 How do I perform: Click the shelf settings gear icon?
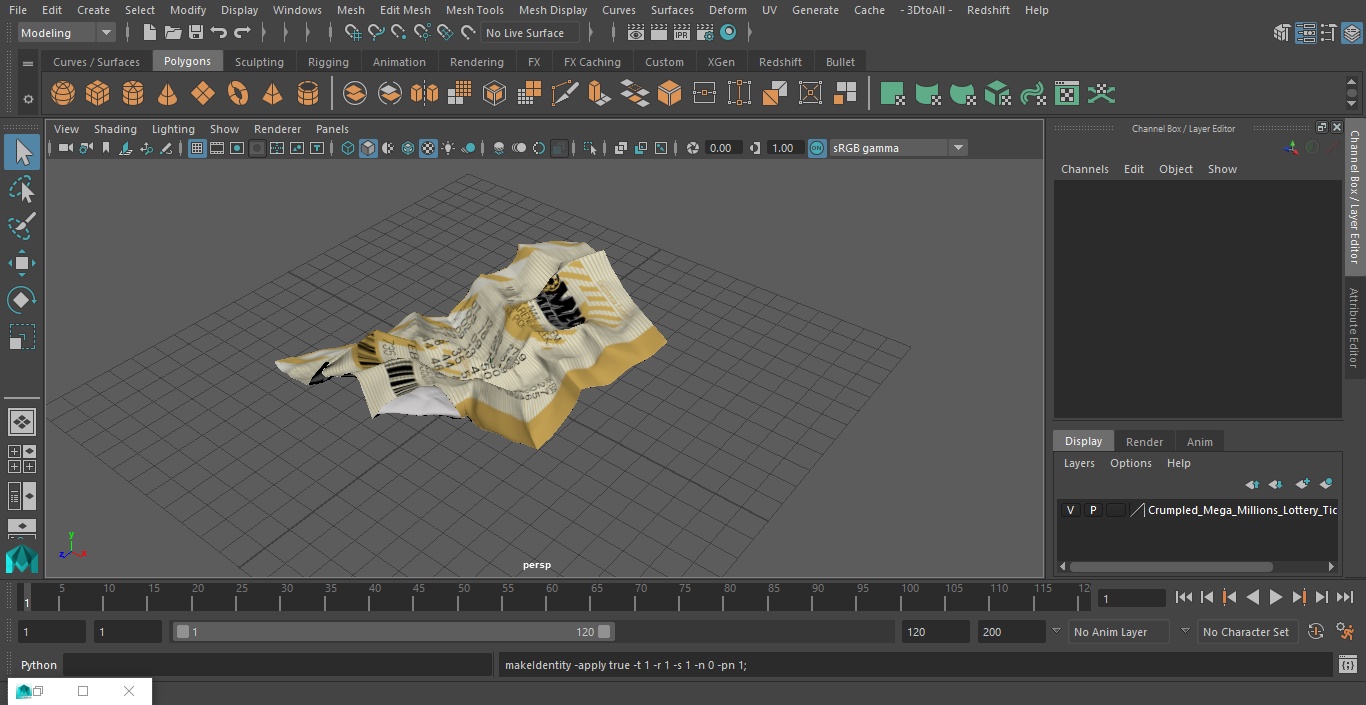click(28, 99)
